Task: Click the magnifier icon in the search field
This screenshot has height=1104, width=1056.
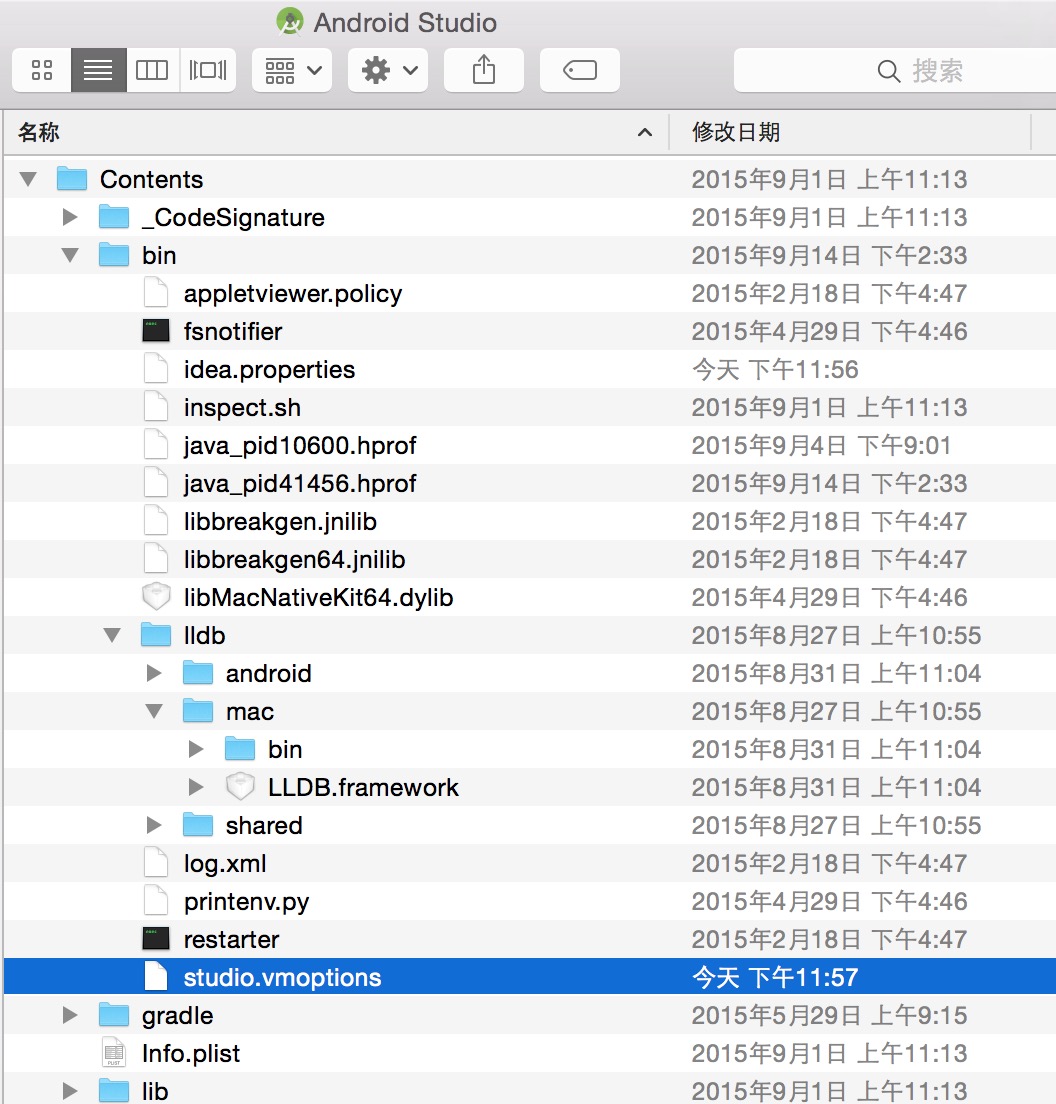Action: tap(888, 70)
